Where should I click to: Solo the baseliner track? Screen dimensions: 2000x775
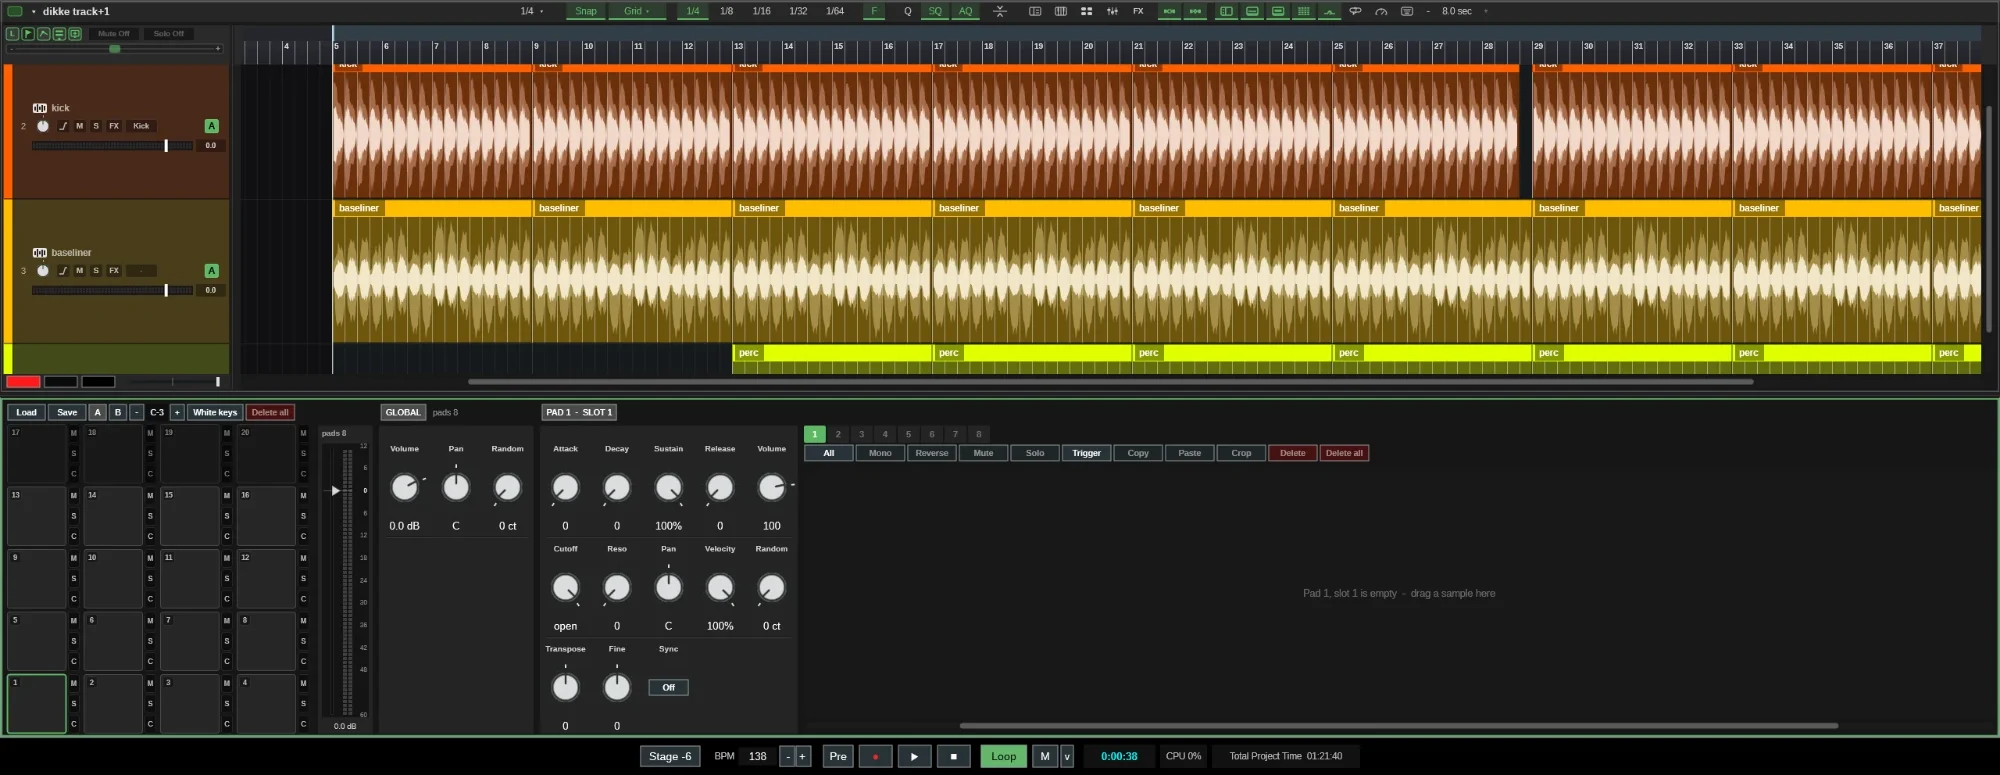tap(96, 271)
